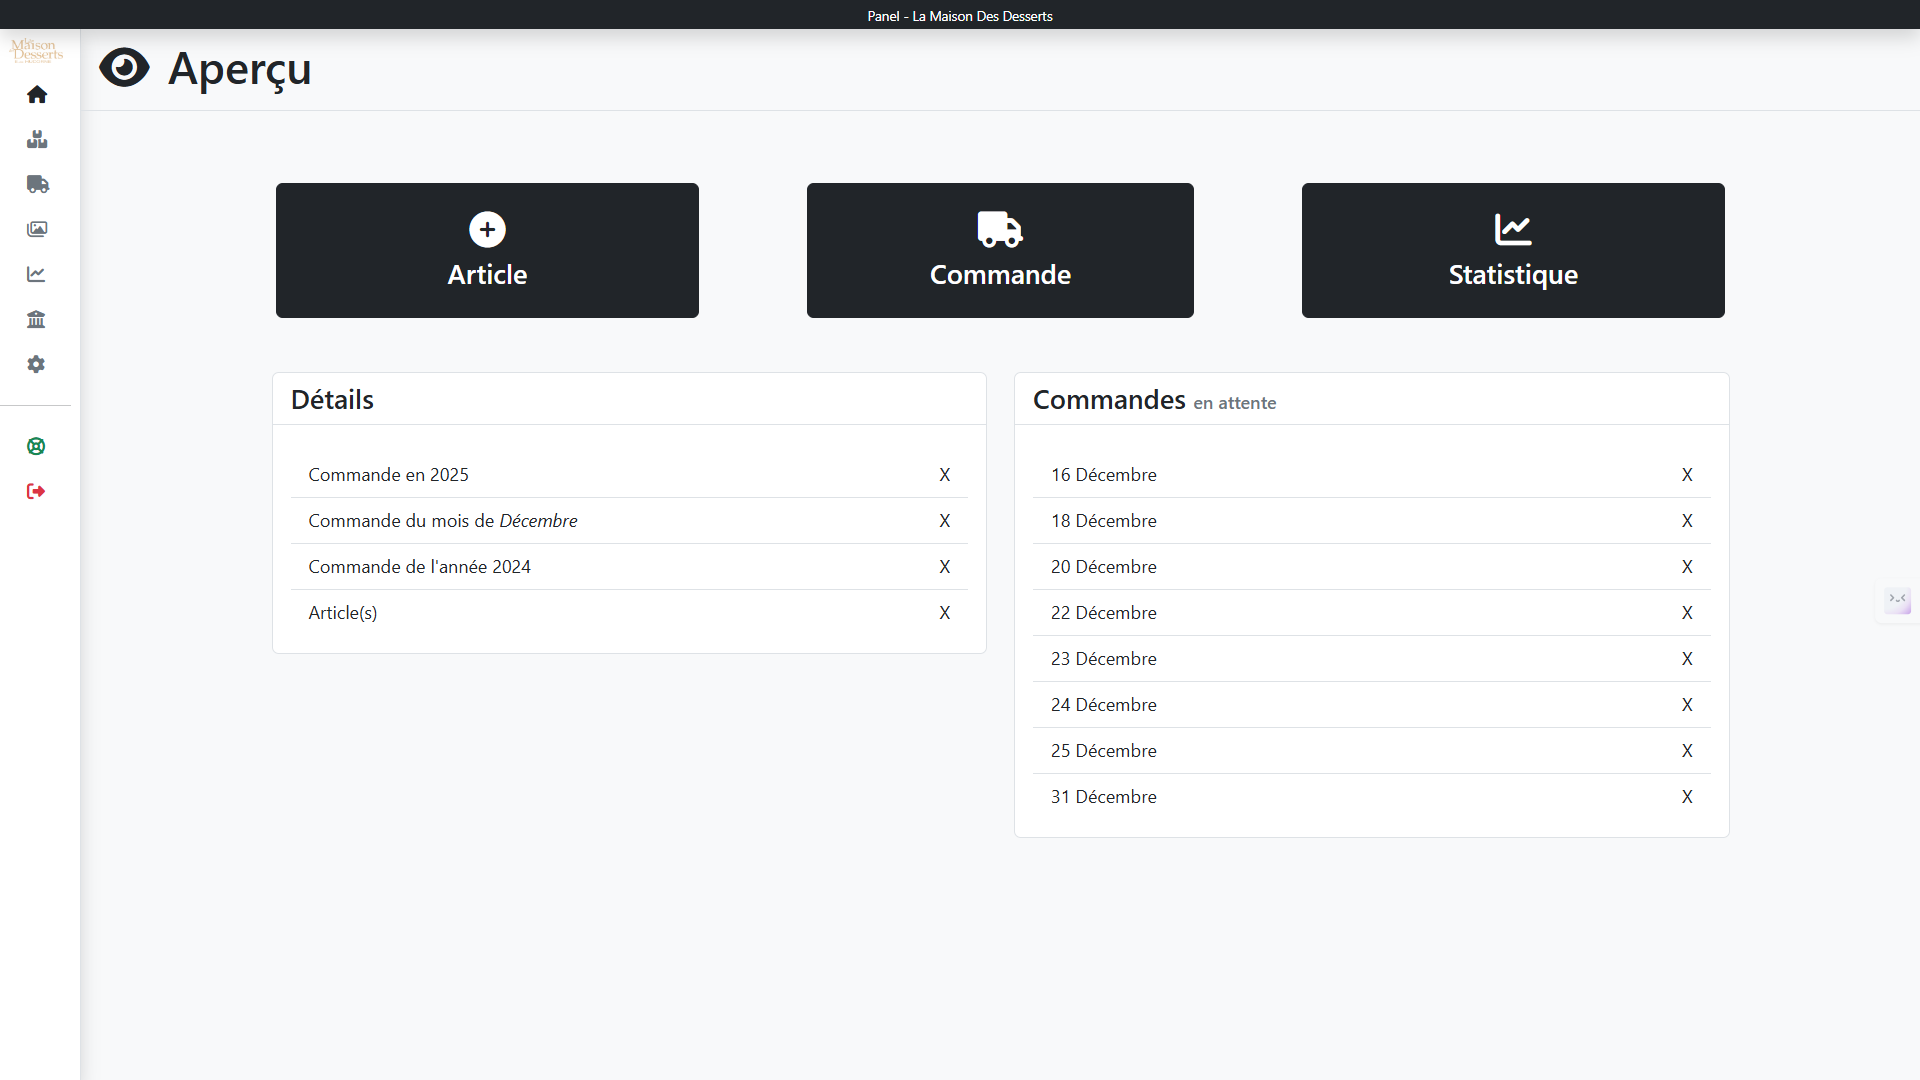Image resolution: width=1920 pixels, height=1080 pixels.
Task: Click the red logout icon
Action: (37, 491)
